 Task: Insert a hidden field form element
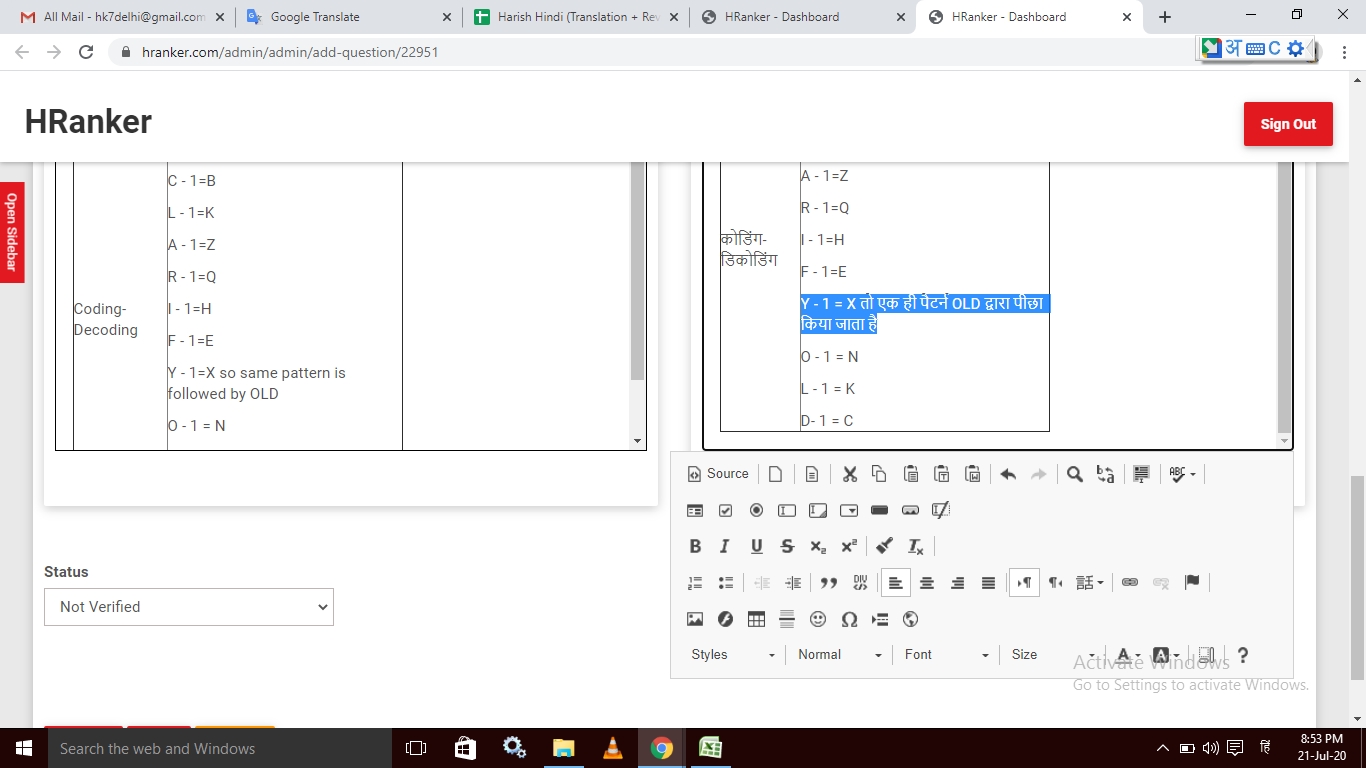tap(941, 510)
